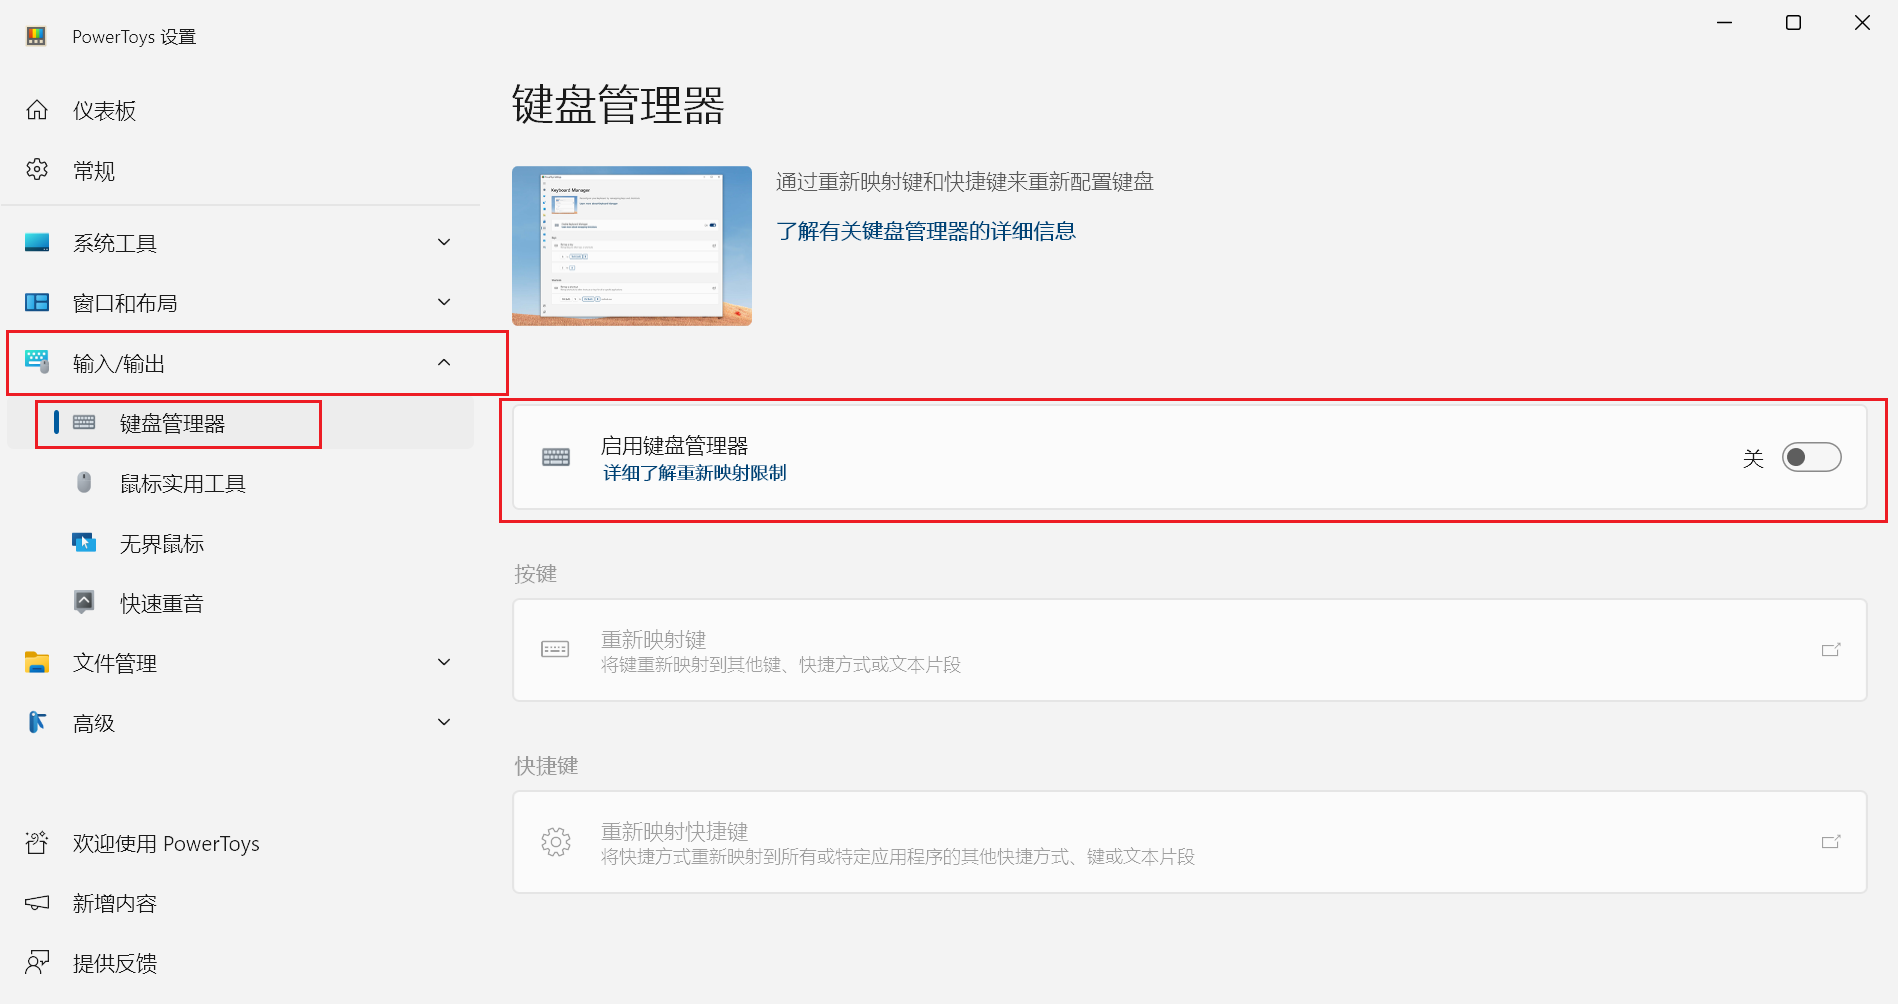Click the 快速重音 icon
Image resolution: width=1898 pixels, height=1004 pixels.
84,602
